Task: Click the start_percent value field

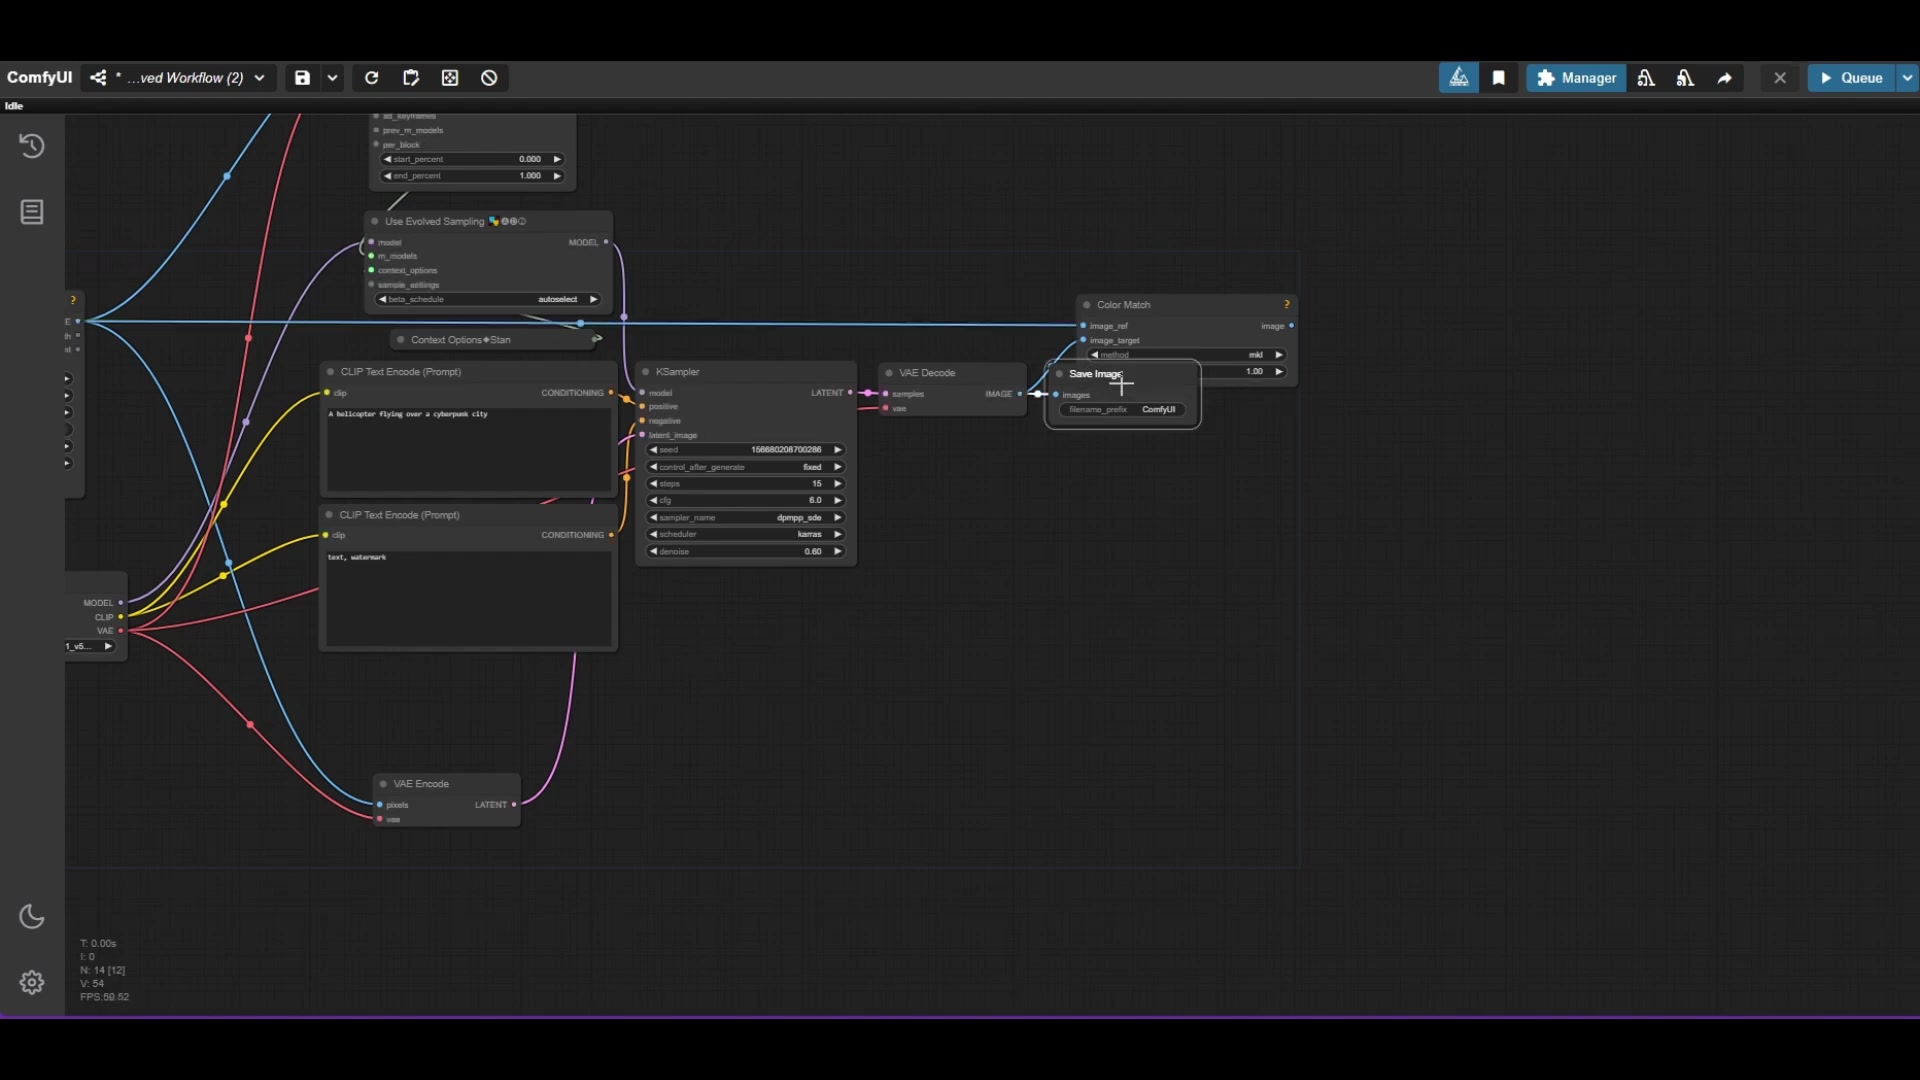Action: click(x=472, y=159)
